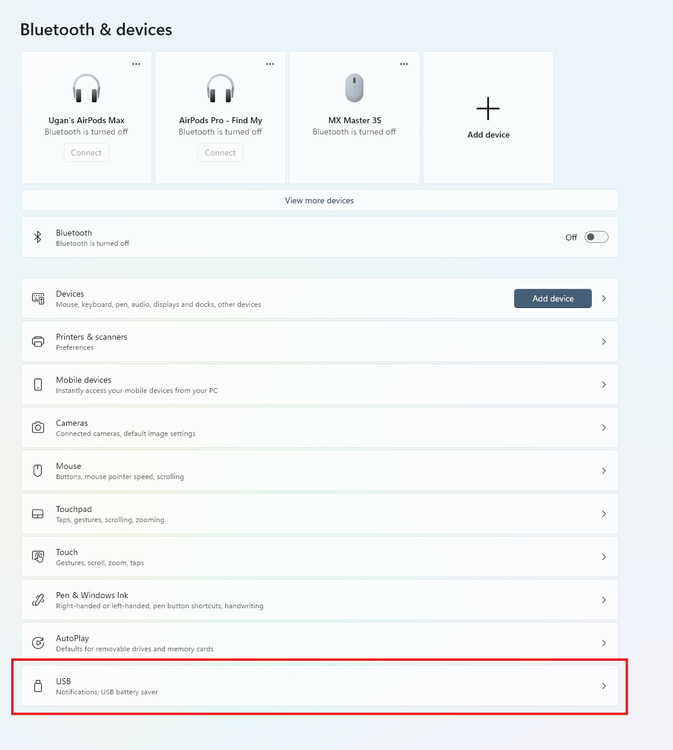Open Touch gestures settings entry
Viewport: 673px width, 750px height.
tap(320, 557)
